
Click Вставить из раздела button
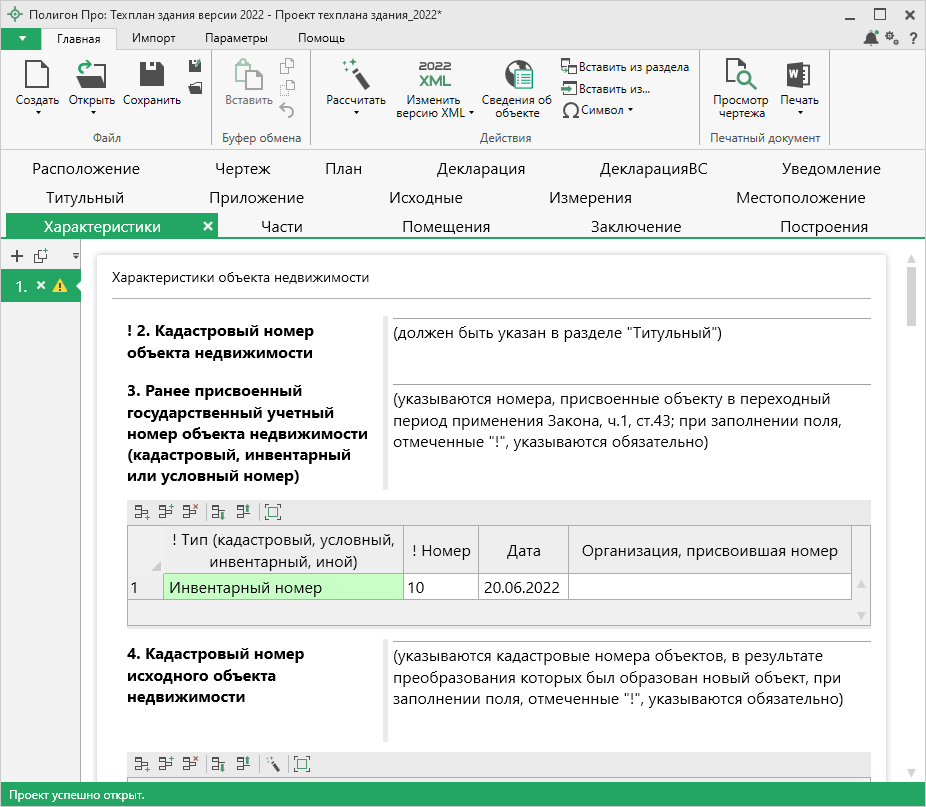tap(625, 67)
